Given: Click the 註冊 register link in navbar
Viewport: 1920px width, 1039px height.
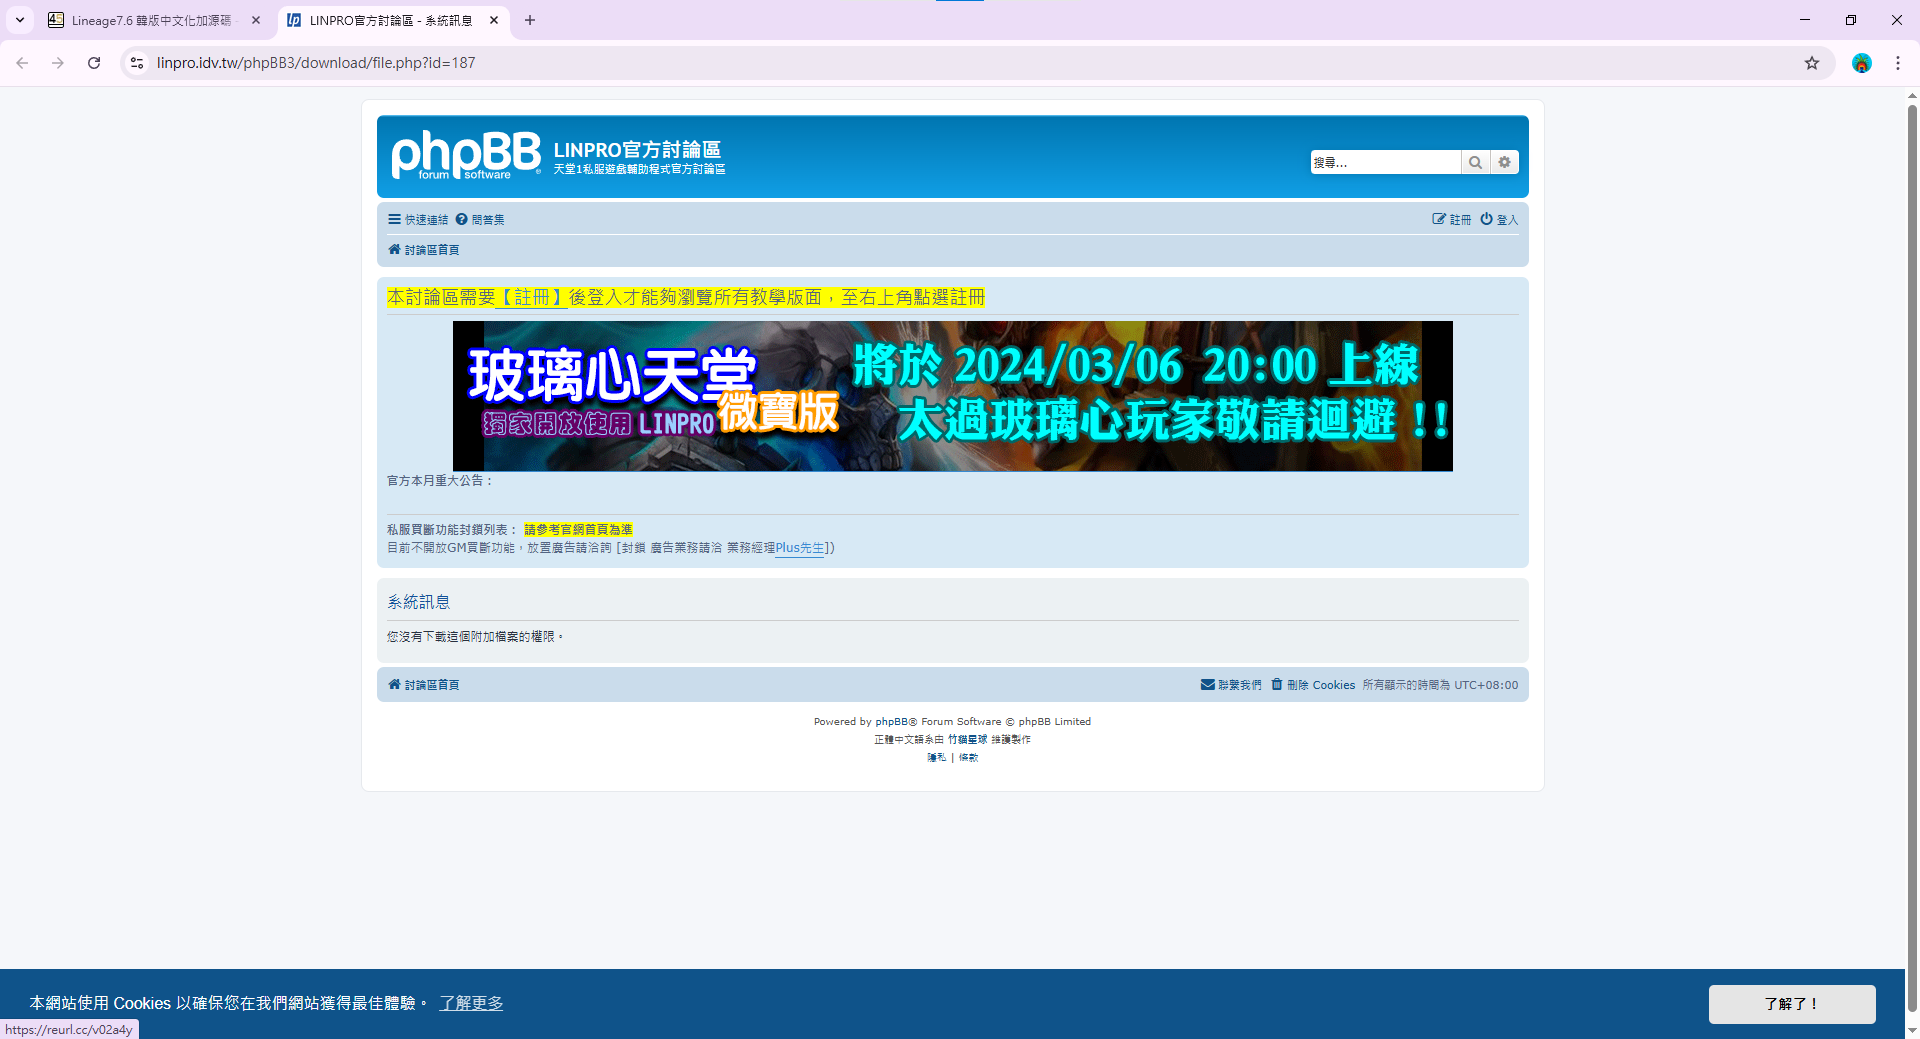Looking at the screenshot, I should tap(1451, 220).
